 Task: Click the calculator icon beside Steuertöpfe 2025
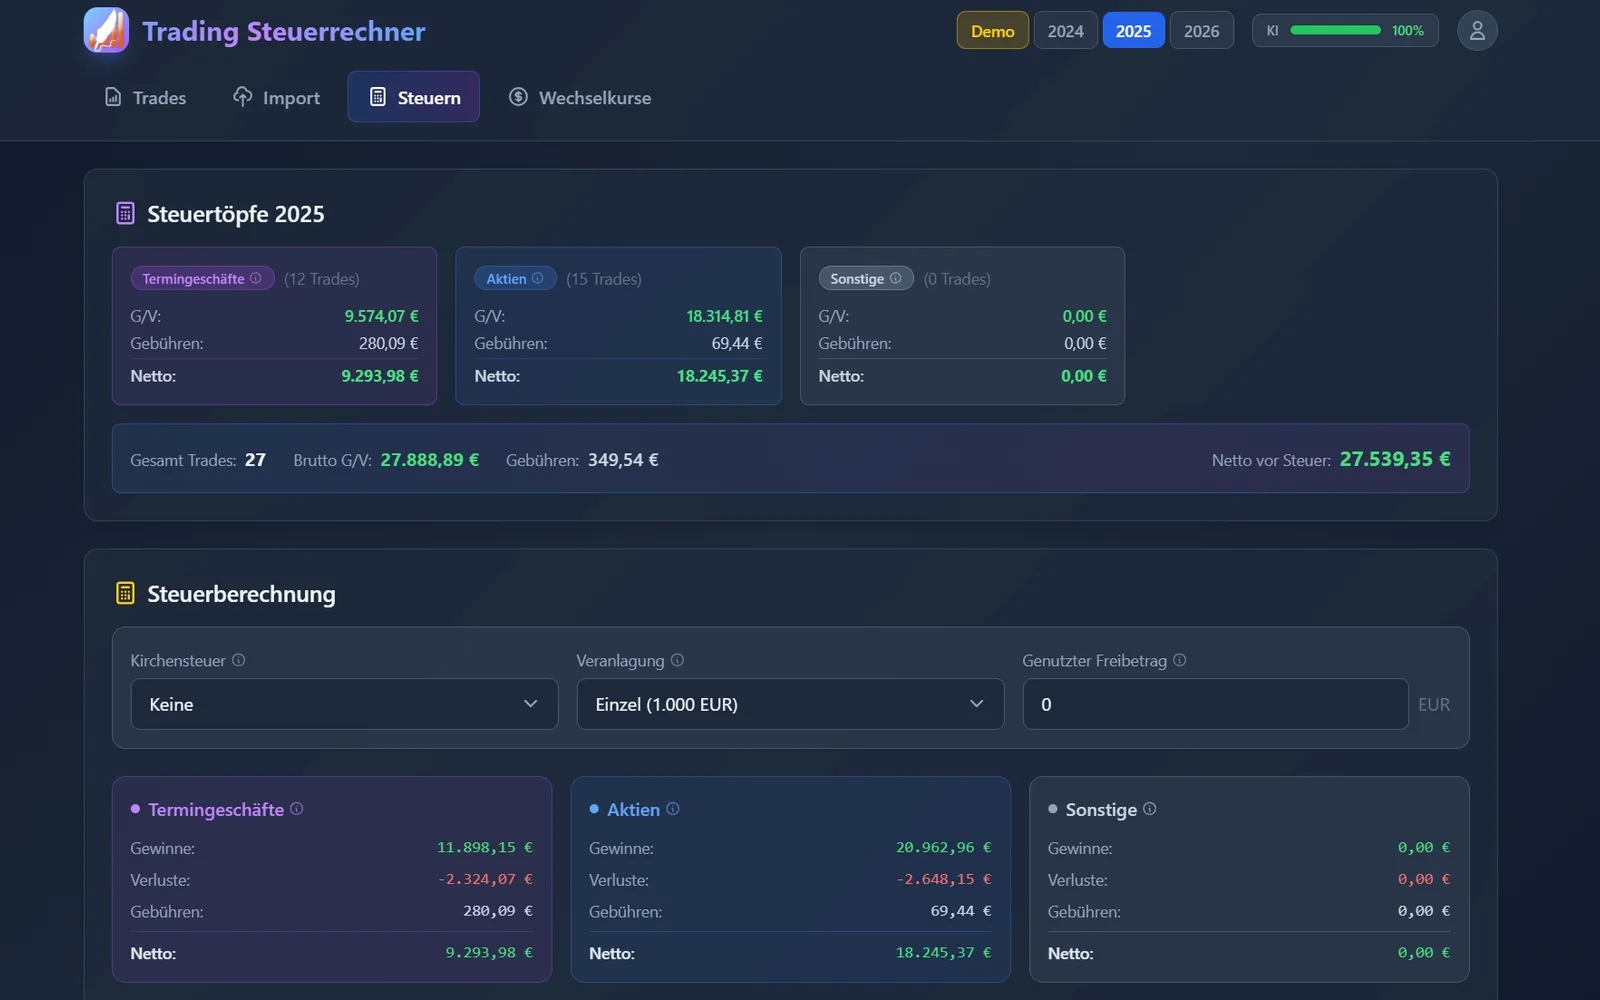coord(125,213)
